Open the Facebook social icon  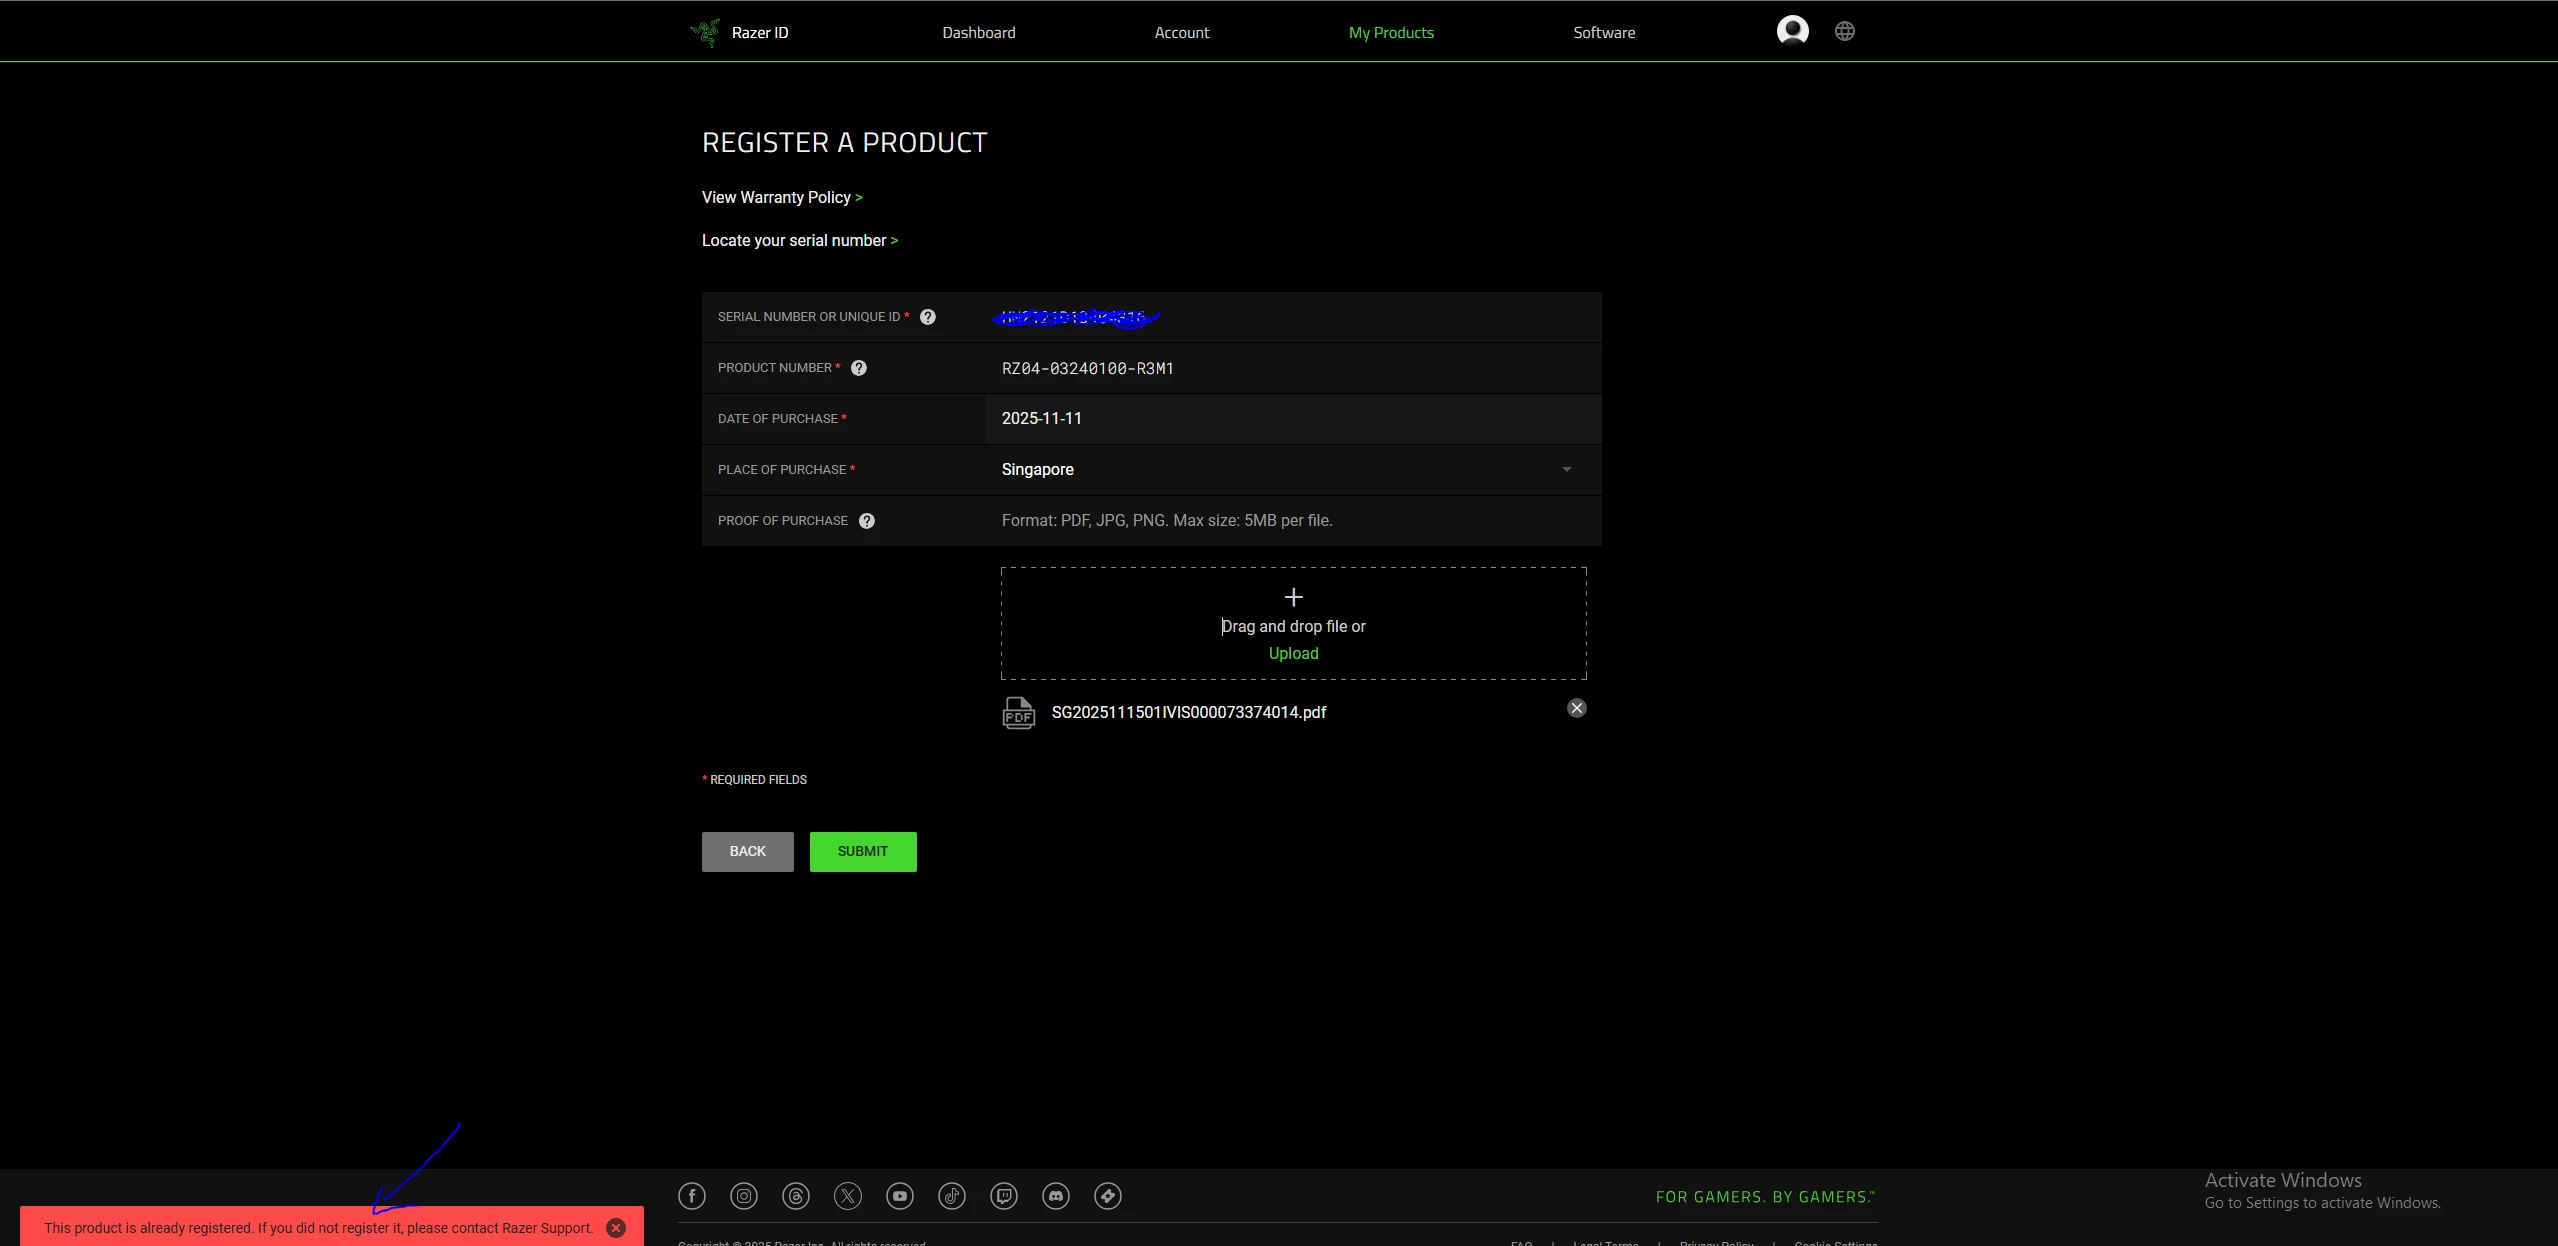tap(692, 1196)
